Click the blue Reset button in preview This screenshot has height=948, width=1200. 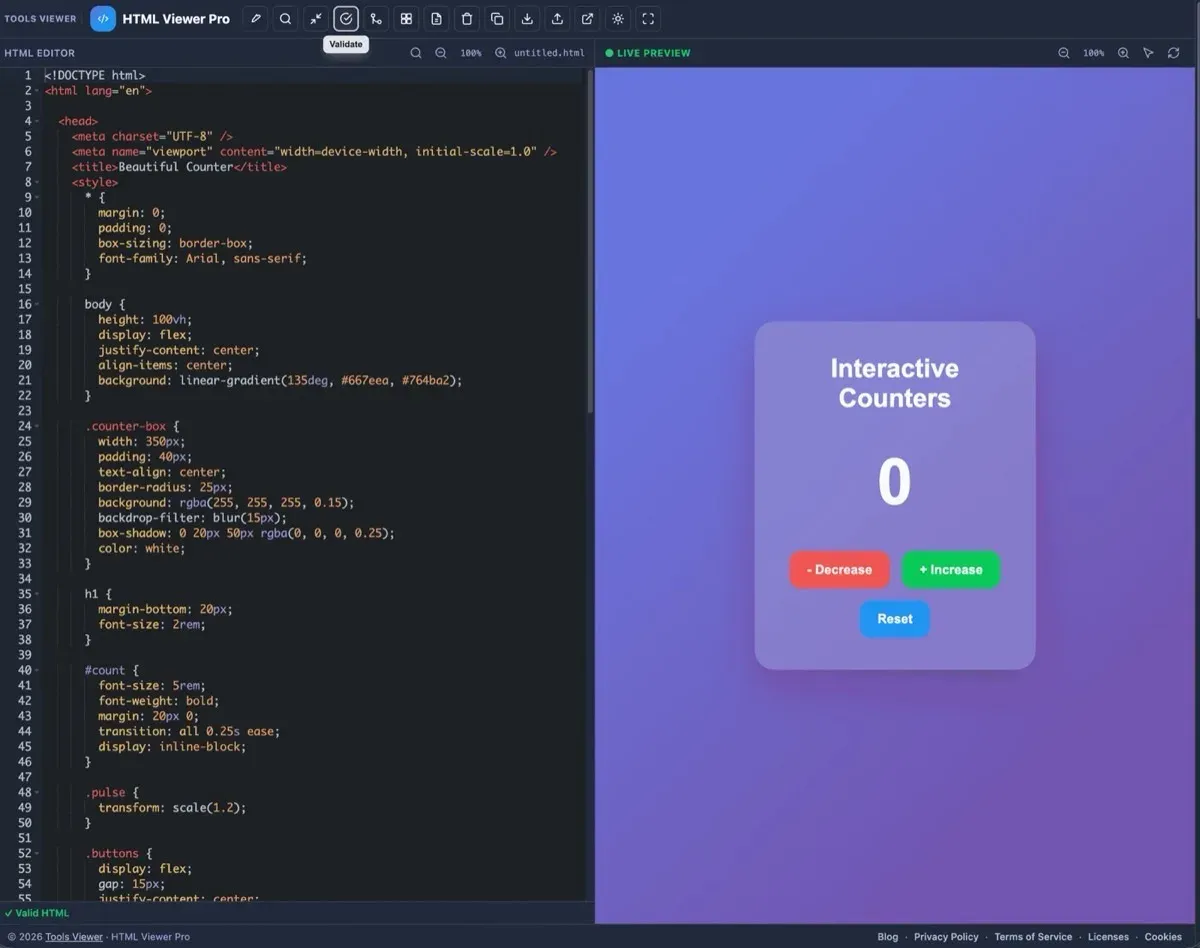(x=895, y=619)
